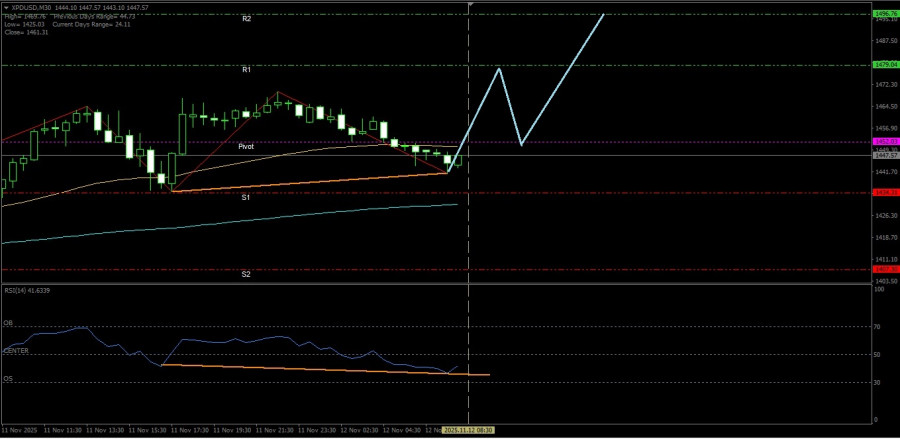Click the OS oversold level label
Screen dimensions: 900x439
click(x=8, y=380)
